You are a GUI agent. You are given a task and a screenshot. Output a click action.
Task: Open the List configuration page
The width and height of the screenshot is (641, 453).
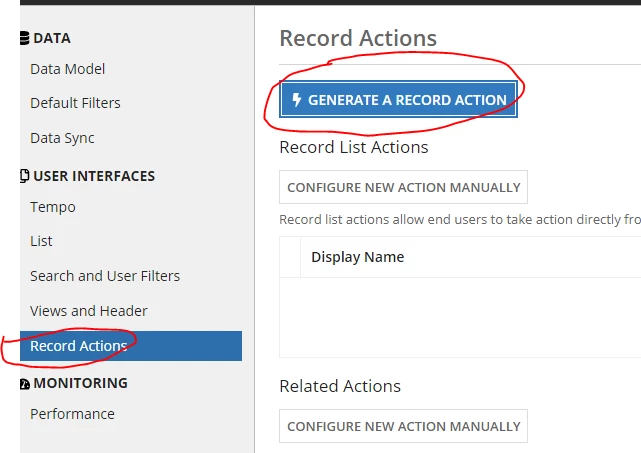(x=41, y=241)
